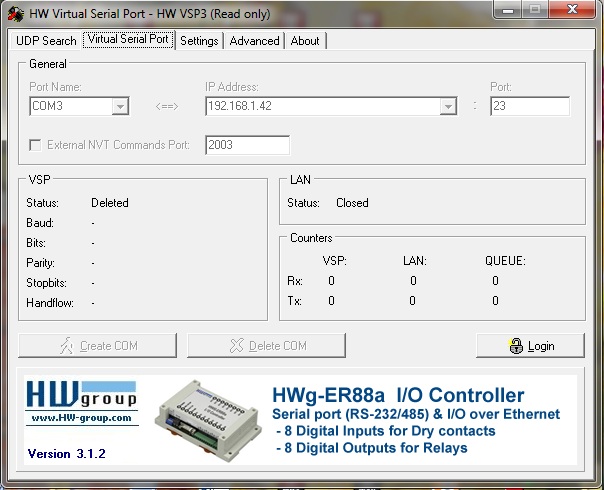Close the HW Virtual Serial Port window
604x490 pixels.
point(572,10)
